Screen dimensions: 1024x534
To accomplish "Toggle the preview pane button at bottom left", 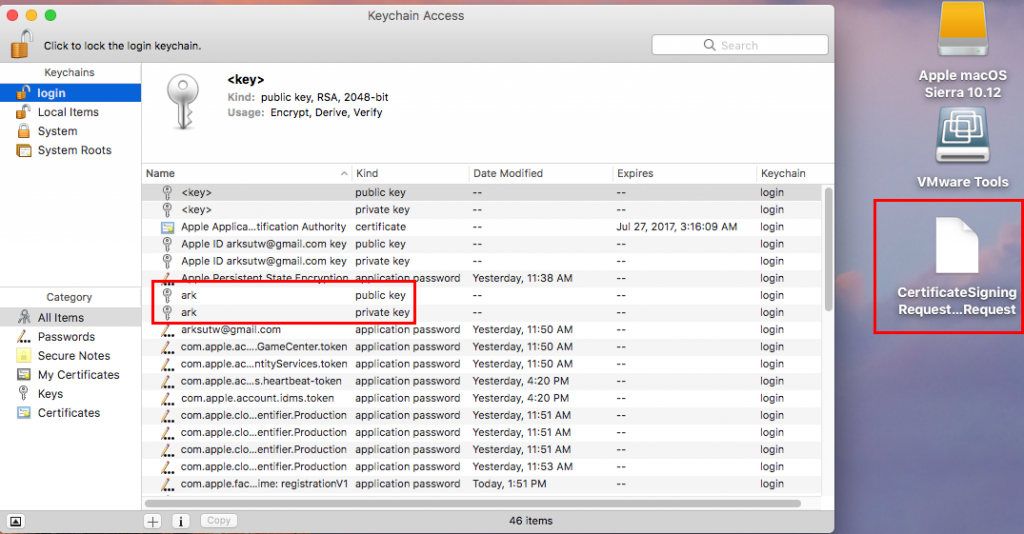I will 15,521.
